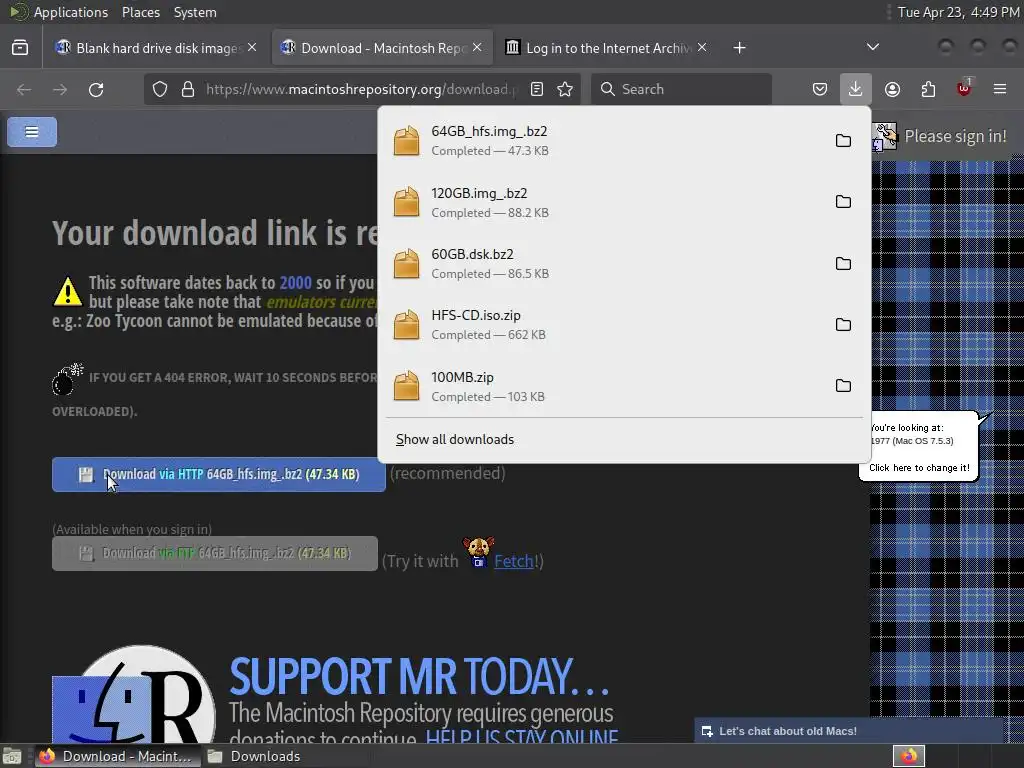Screen dimensions: 1024x768
Task: Open new tab with plus icon
Action: [x=739, y=48]
